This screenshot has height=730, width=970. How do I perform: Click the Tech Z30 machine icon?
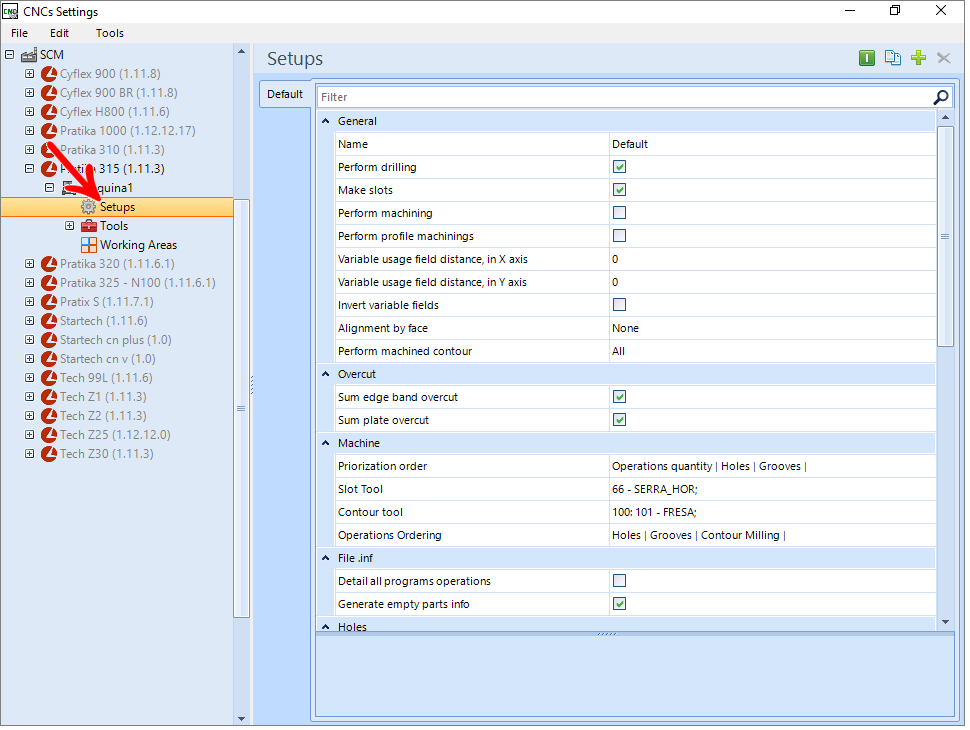point(49,454)
